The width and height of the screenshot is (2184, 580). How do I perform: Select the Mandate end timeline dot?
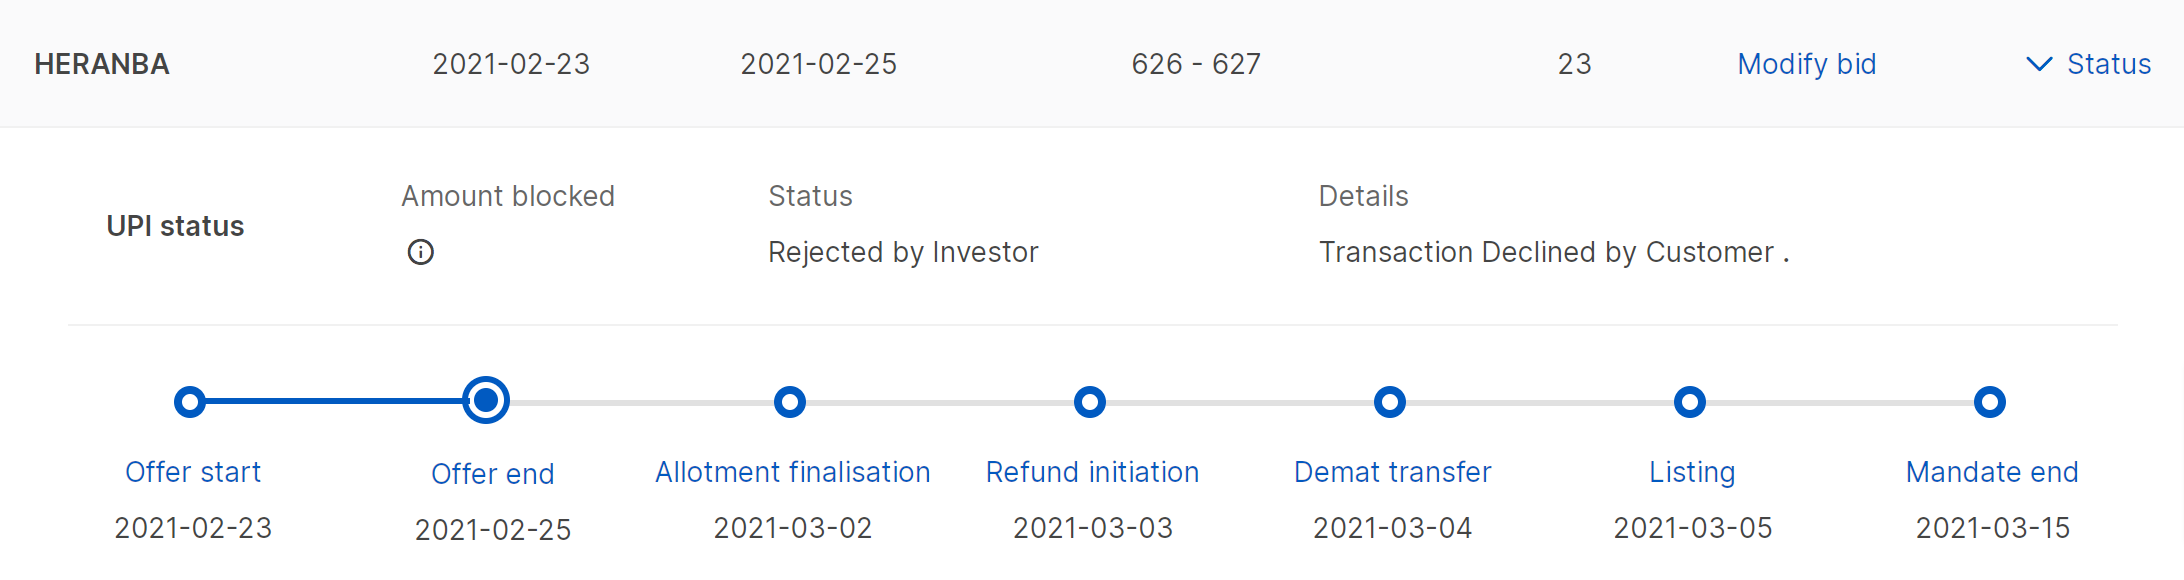pyautogui.click(x=1990, y=402)
